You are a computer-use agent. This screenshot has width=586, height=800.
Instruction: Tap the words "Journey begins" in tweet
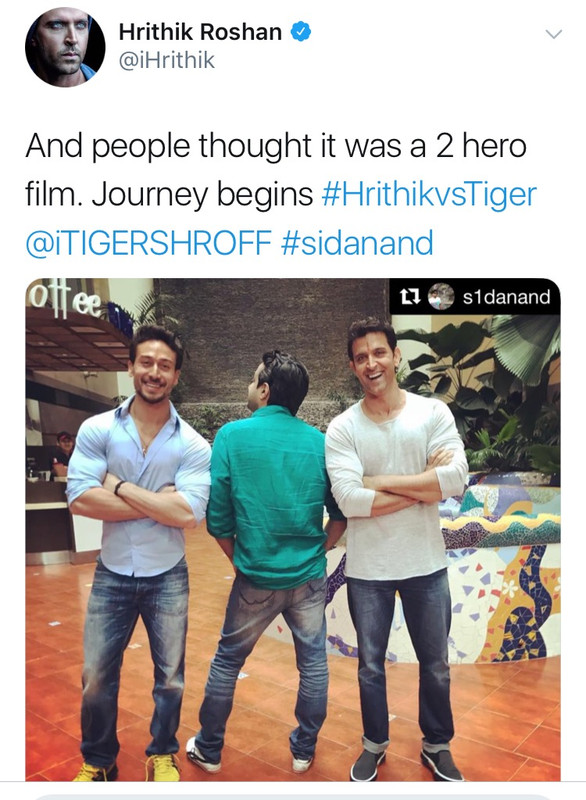[202, 194]
